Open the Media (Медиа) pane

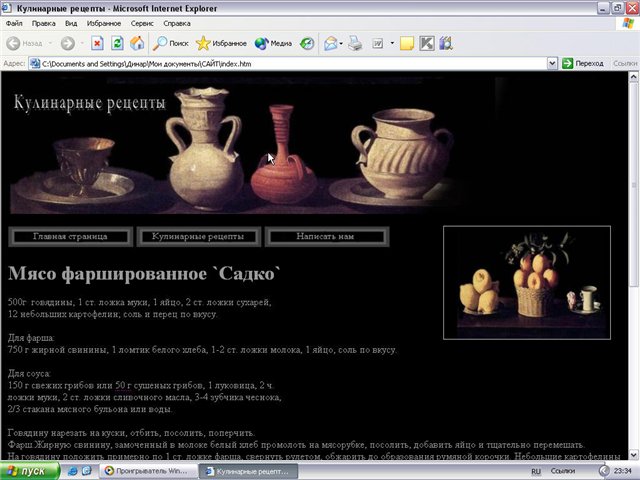(273, 44)
